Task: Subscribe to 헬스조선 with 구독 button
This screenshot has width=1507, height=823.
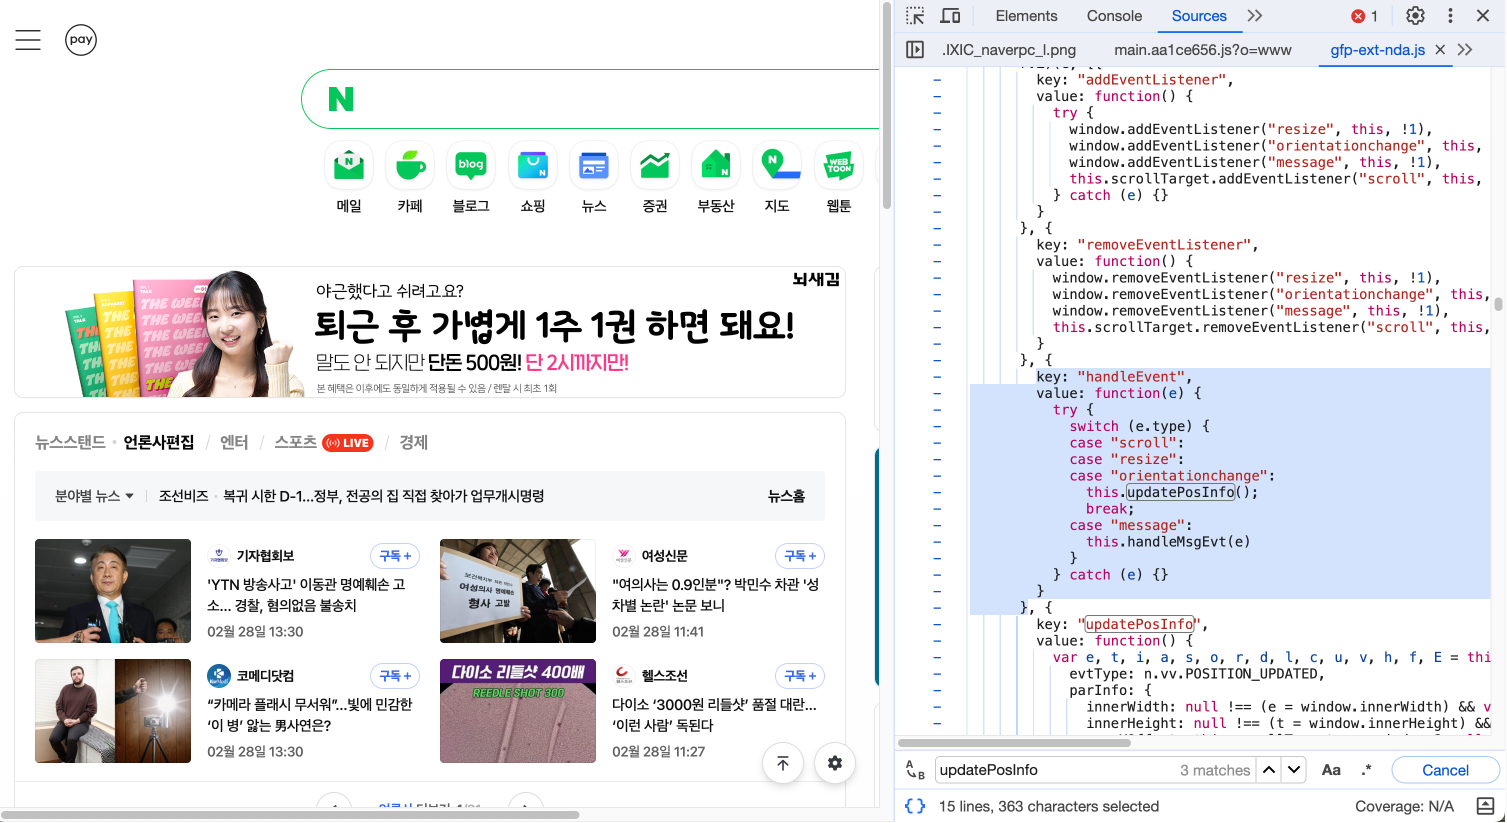Action: tap(800, 676)
